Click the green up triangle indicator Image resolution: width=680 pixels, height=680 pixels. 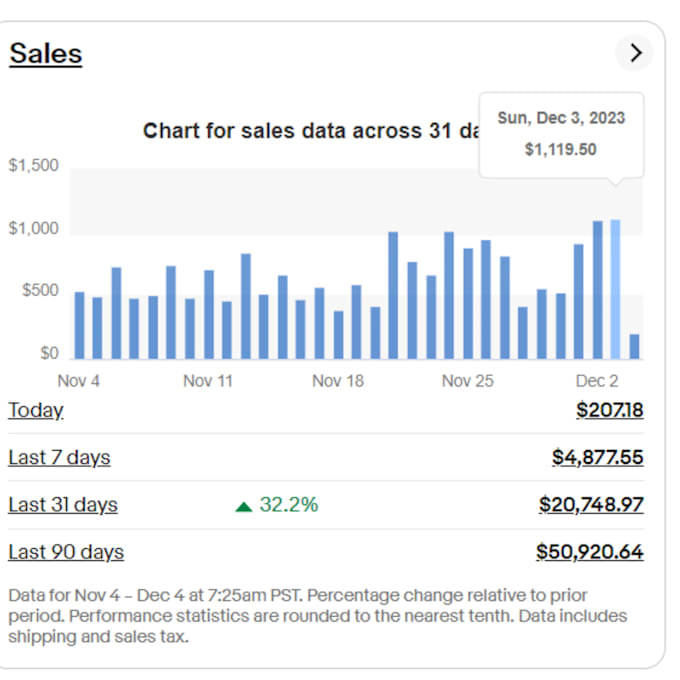244,507
